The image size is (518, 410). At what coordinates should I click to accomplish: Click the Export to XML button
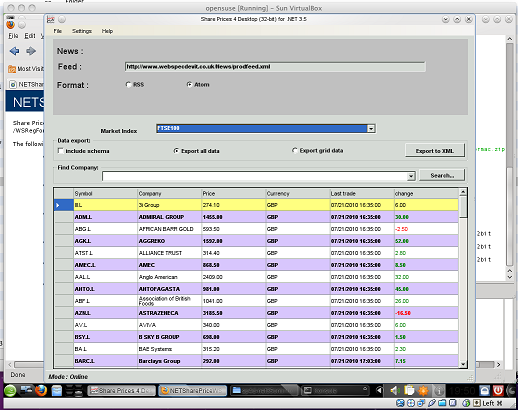[434, 151]
